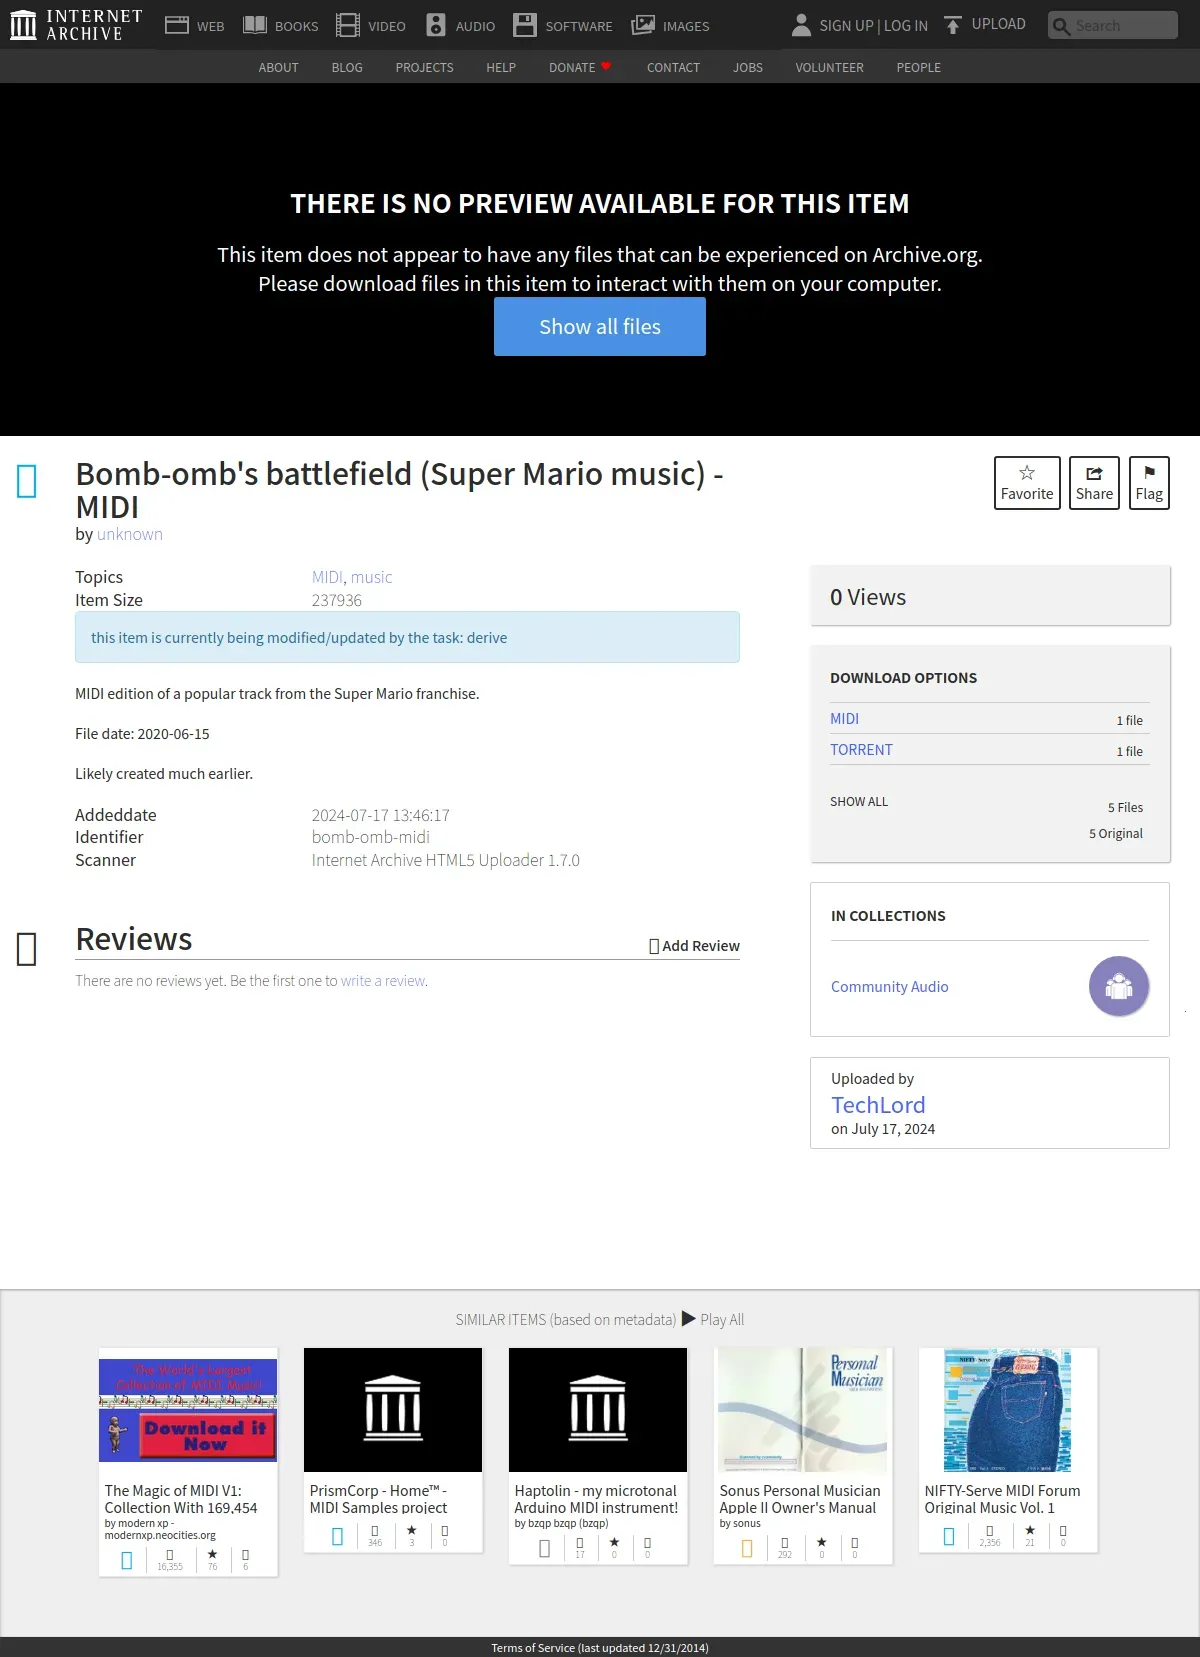Open the Projects menu item
The height and width of the screenshot is (1657, 1200).
[x=424, y=67]
